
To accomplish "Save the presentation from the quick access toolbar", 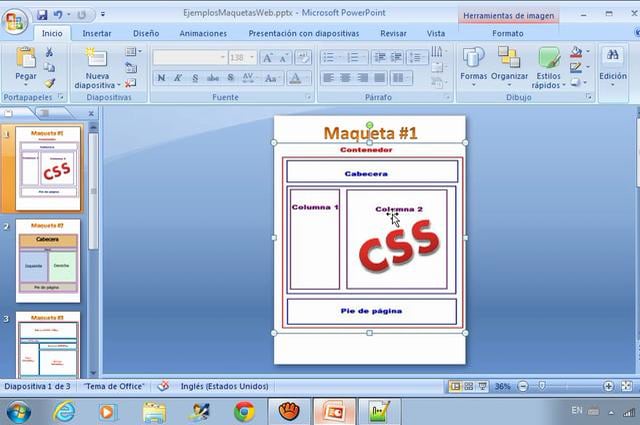I will (x=42, y=15).
